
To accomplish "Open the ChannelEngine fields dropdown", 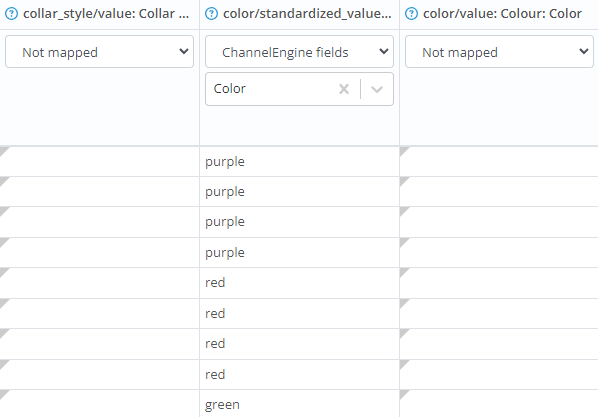I will (x=299, y=52).
